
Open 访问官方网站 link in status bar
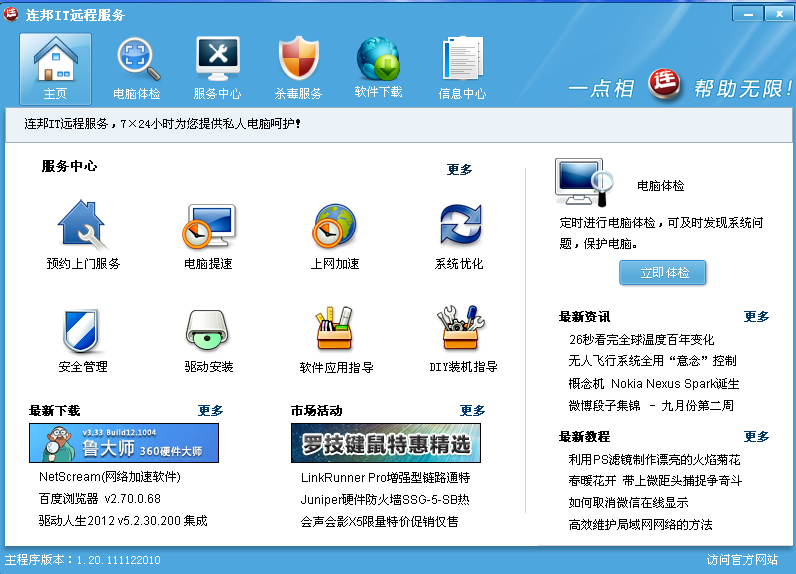pos(742,559)
